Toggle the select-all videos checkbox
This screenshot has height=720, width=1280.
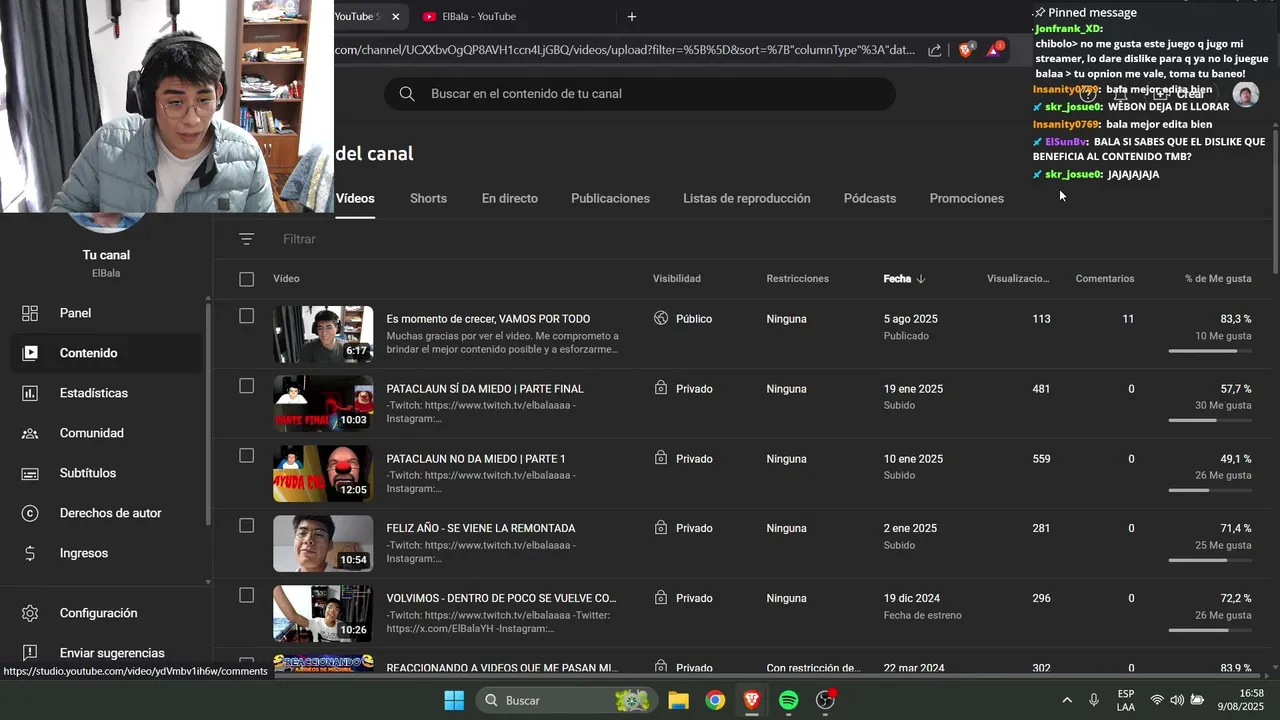coord(247,279)
